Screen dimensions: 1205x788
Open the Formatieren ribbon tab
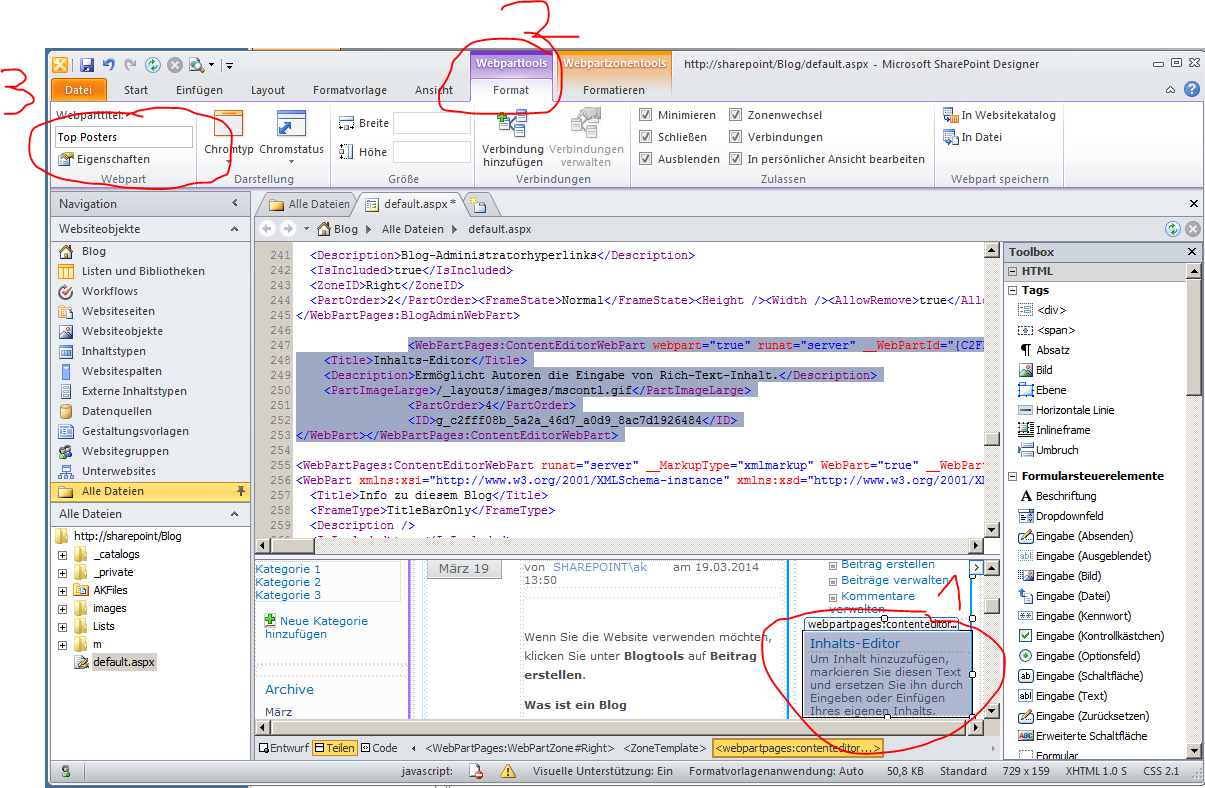[614, 90]
